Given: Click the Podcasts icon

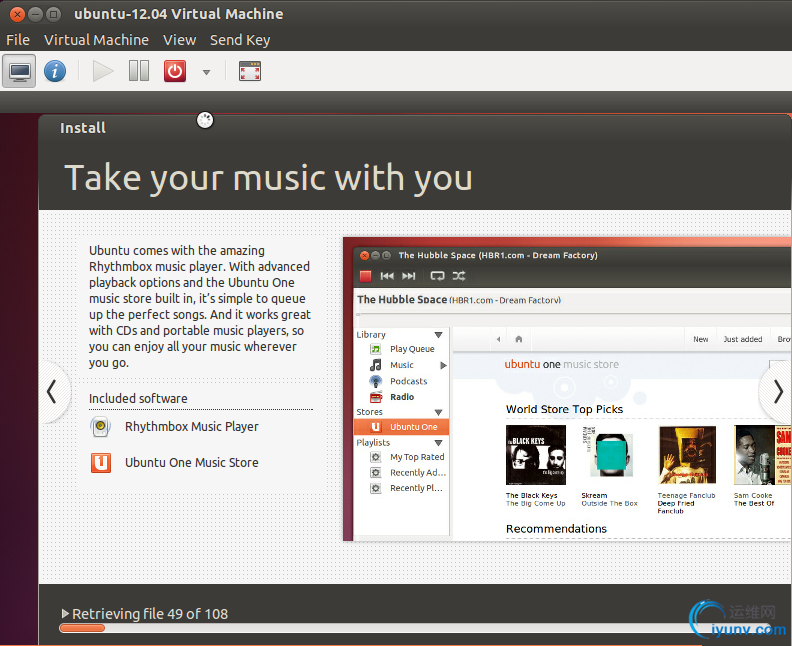Looking at the screenshot, I should pyautogui.click(x=376, y=381).
